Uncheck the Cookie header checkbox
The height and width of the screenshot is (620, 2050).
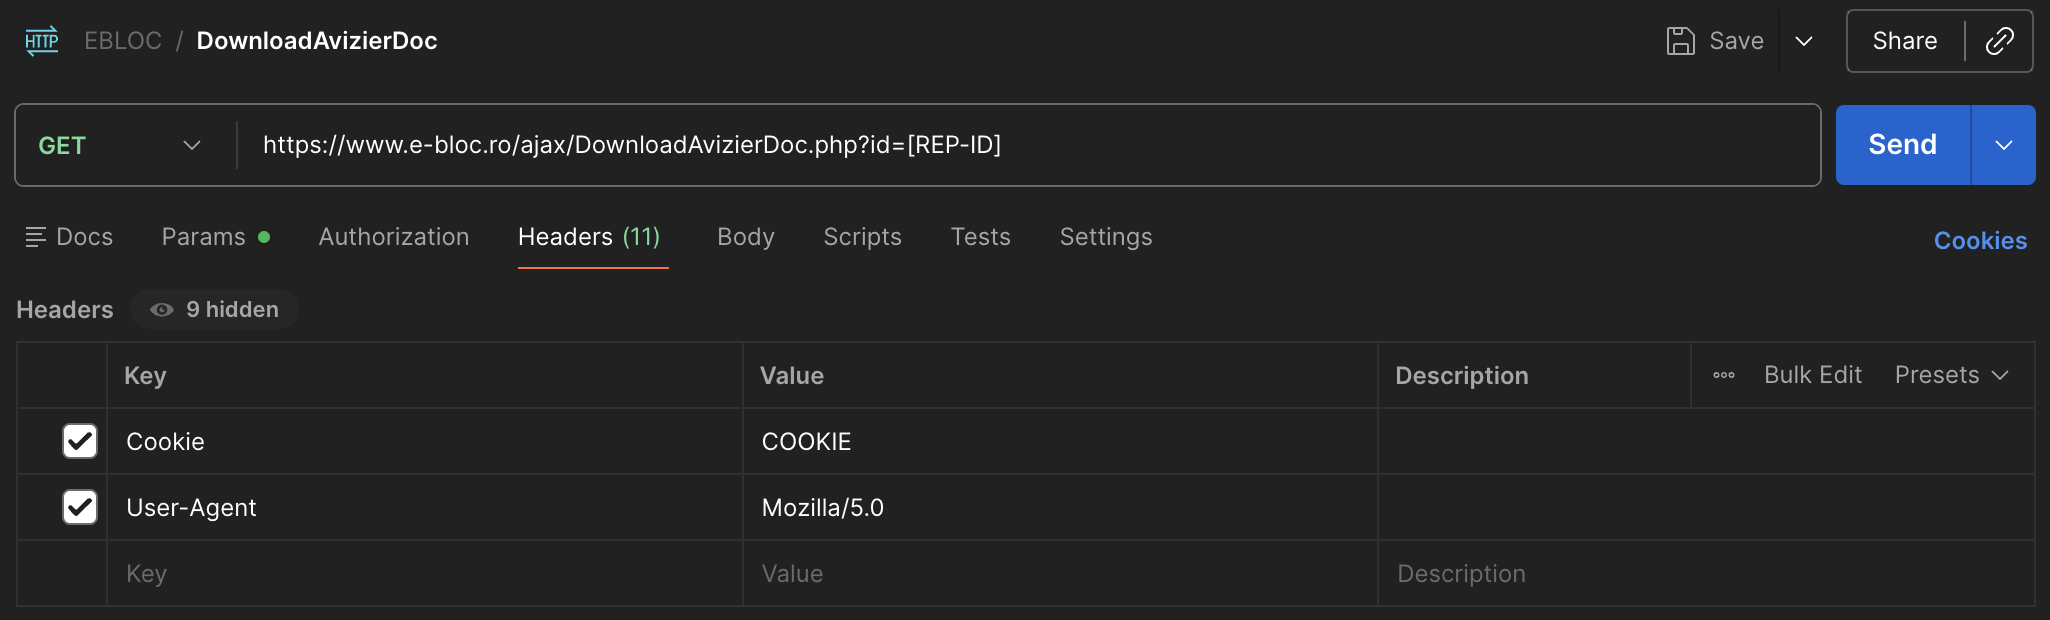[80, 441]
